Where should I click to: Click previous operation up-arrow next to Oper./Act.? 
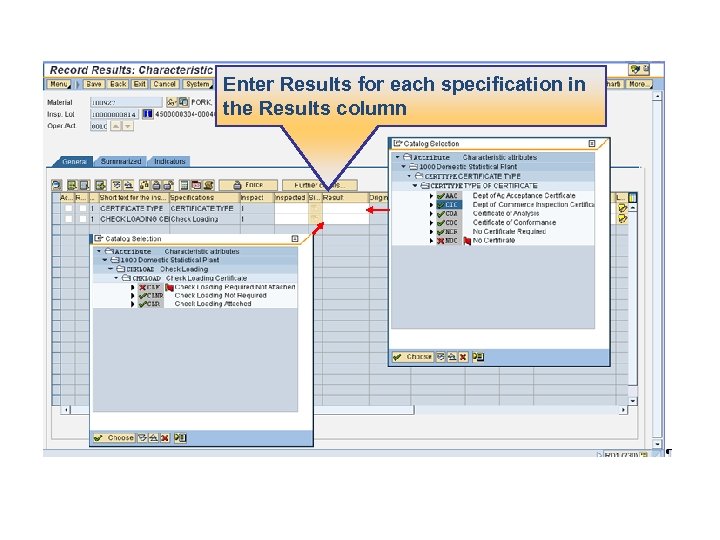[116, 126]
